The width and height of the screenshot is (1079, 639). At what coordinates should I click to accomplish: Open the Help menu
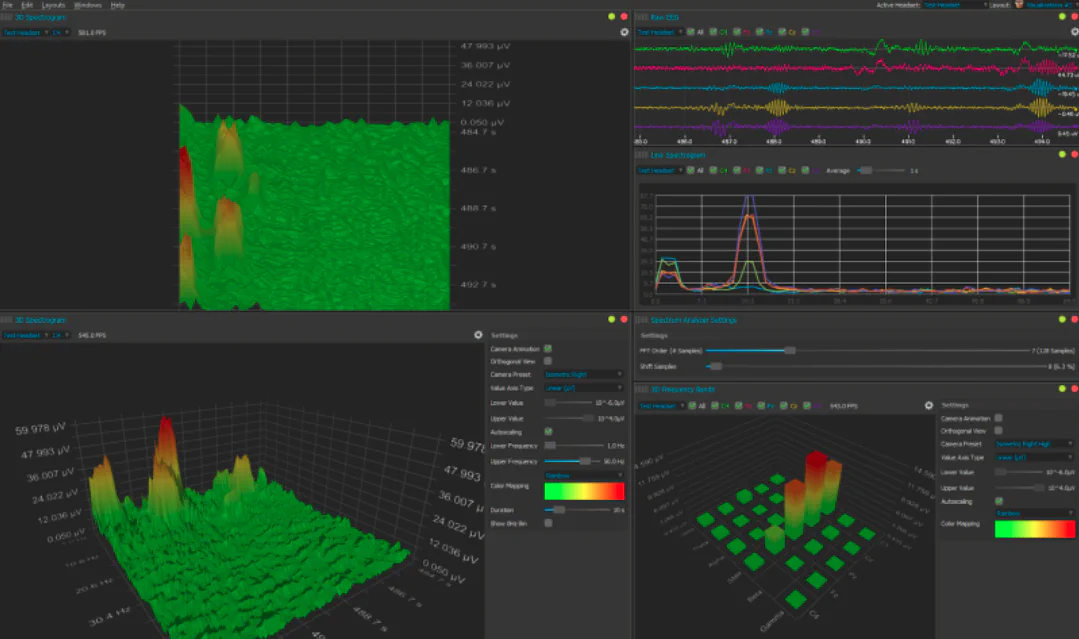tap(118, 5)
